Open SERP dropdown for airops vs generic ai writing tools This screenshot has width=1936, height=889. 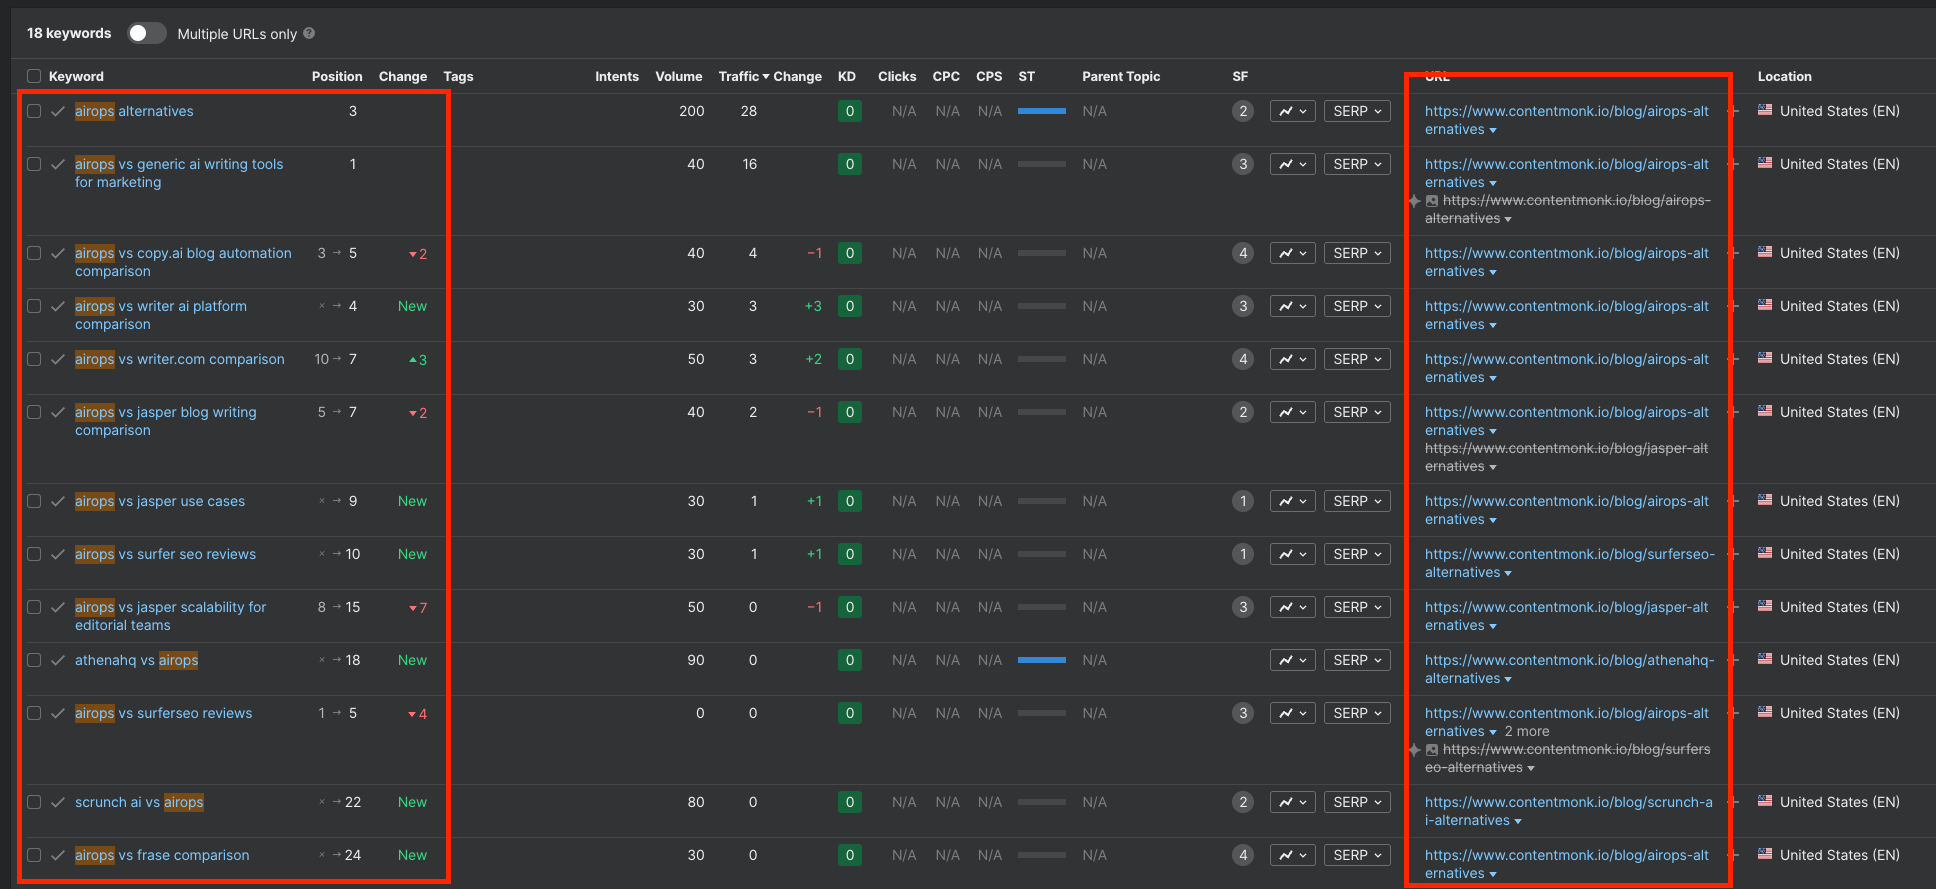click(1357, 164)
